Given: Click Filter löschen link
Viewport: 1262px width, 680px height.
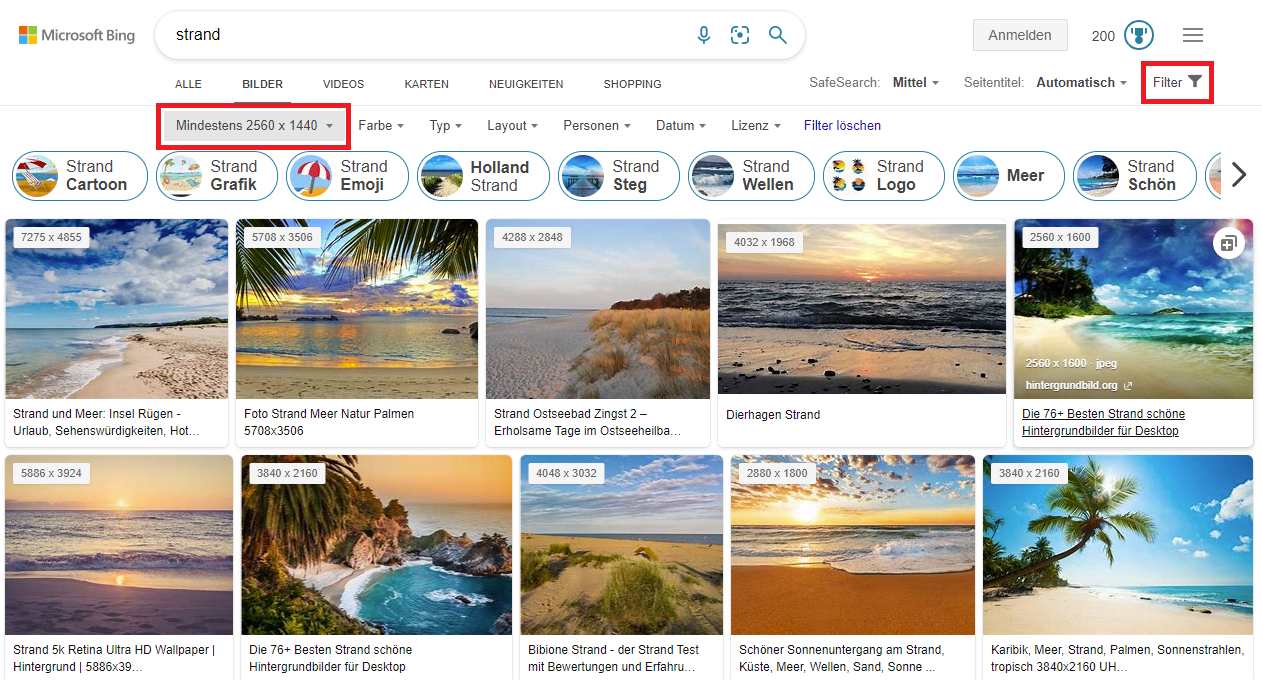Looking at the screenshot, I should 842,126.
